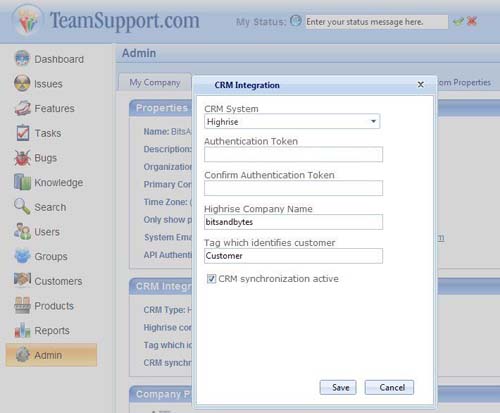This screenshot has width=500, height=413.
Task: Open Dashboard menu label
Action: click(x=59, y=59)
